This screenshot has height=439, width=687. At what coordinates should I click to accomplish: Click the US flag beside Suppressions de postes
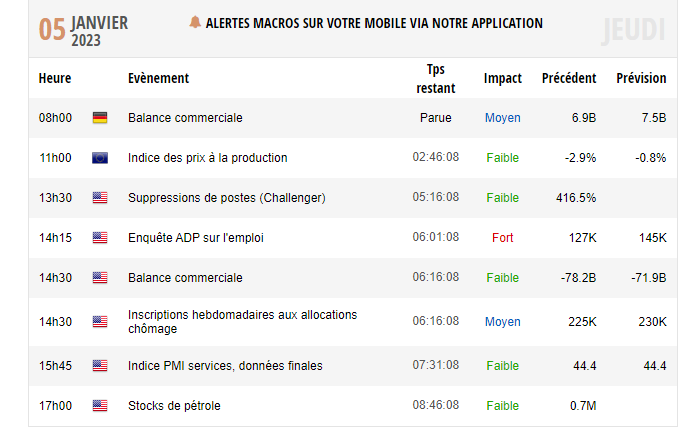(x=100, y=198)
